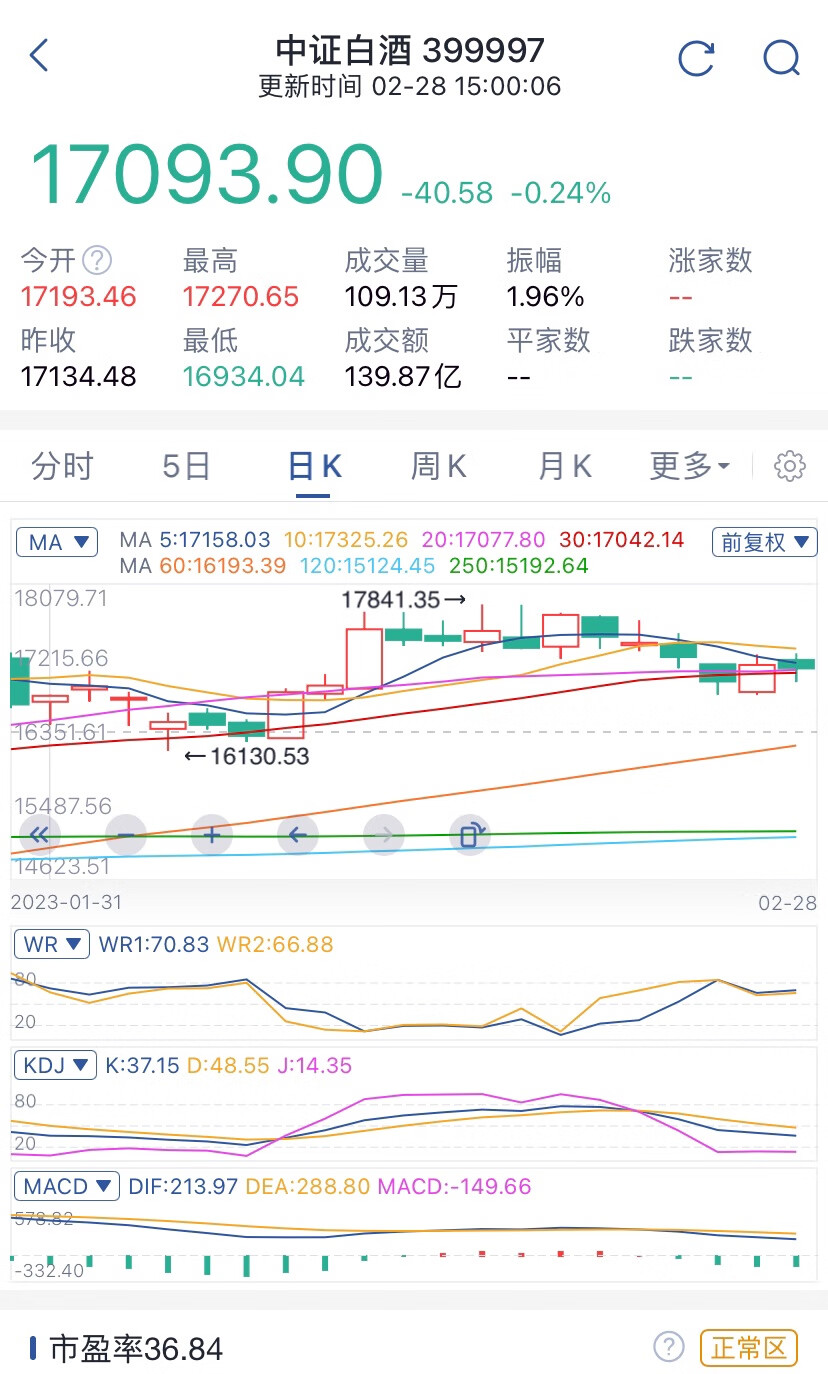The width and height of the screenshot is (828, 1374).
Task: Move chart one candle left
Action: 298,833
